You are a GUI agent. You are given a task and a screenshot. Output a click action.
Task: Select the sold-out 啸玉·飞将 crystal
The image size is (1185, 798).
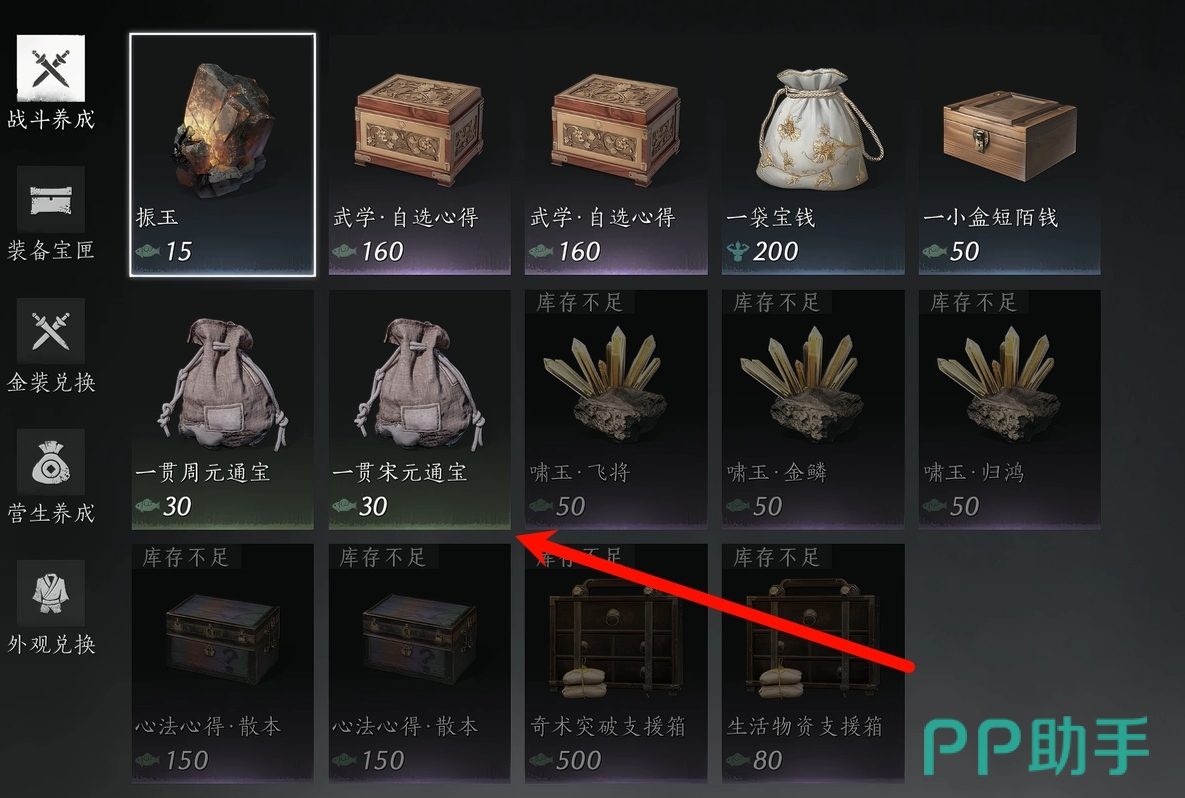pyautogui.click(x=616, y=409)
